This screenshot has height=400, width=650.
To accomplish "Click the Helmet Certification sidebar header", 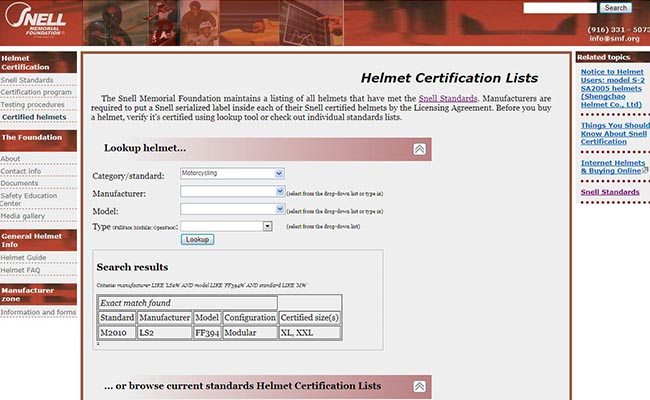I will coord(38,63).
